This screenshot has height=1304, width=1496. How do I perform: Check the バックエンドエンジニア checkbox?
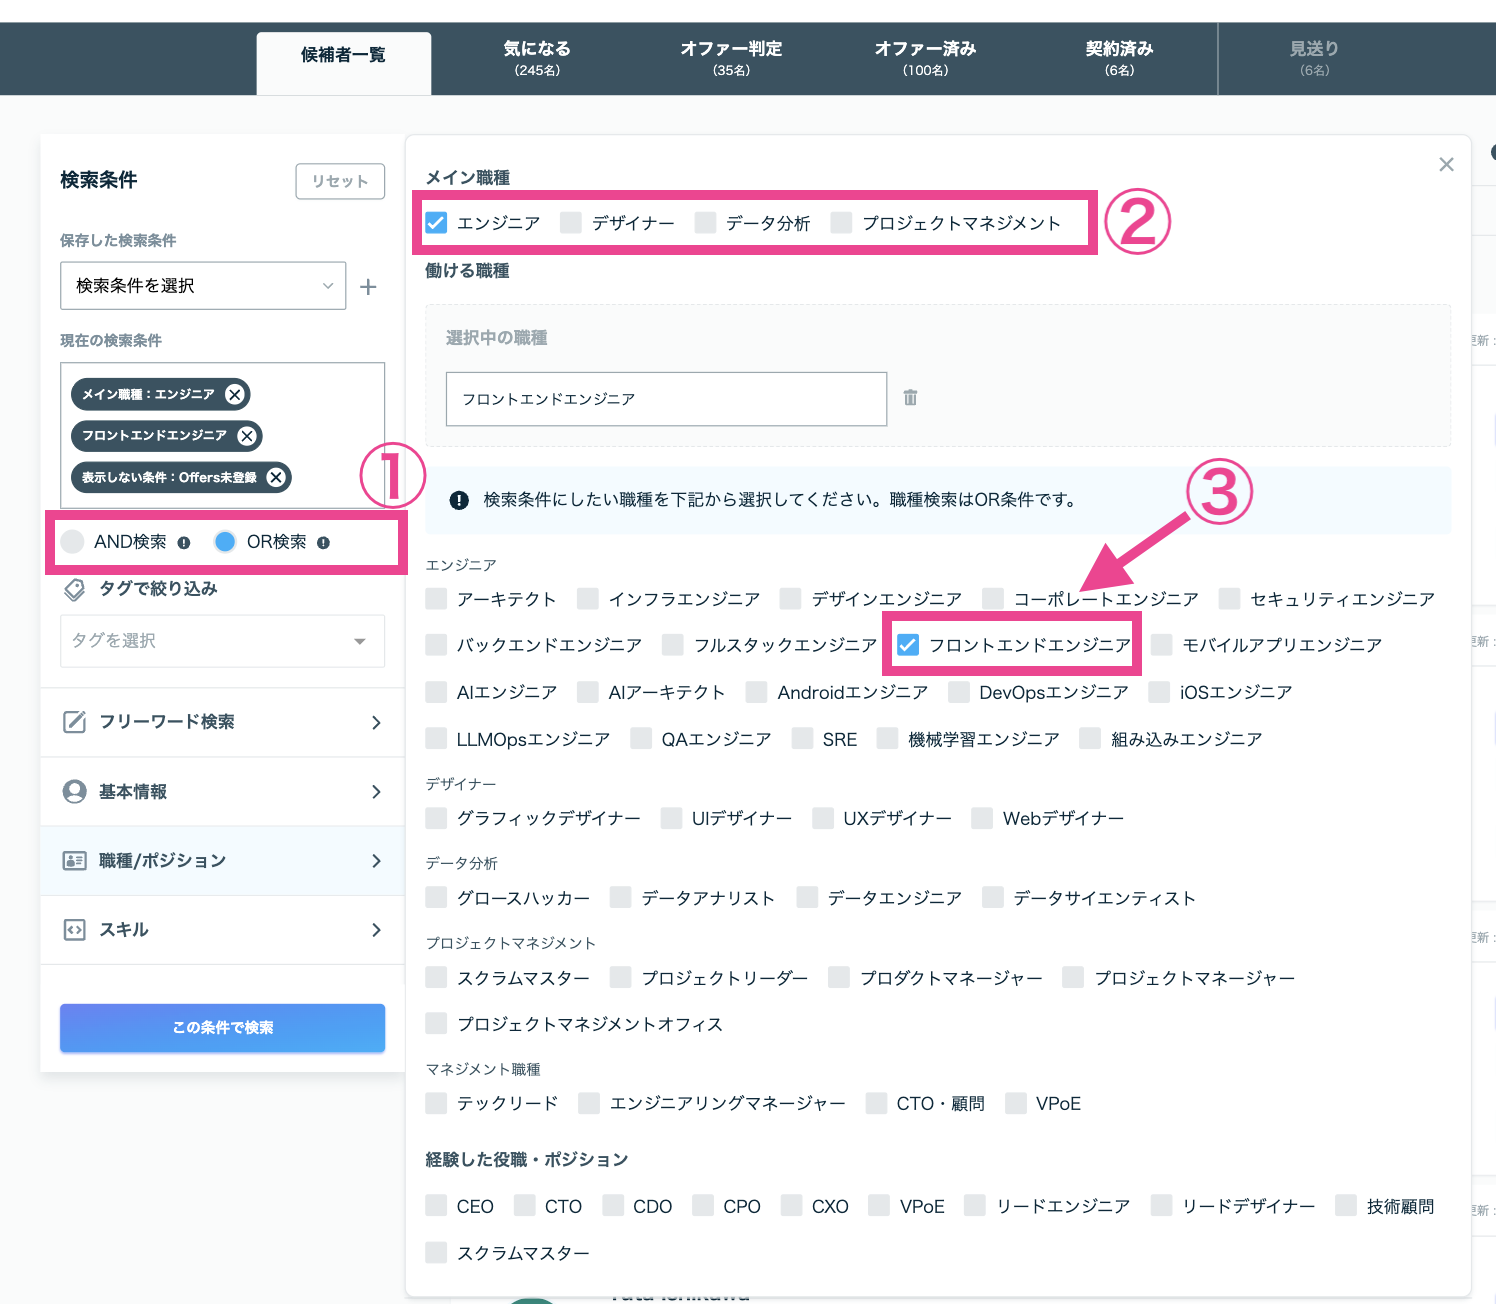[x=436, y=645]
